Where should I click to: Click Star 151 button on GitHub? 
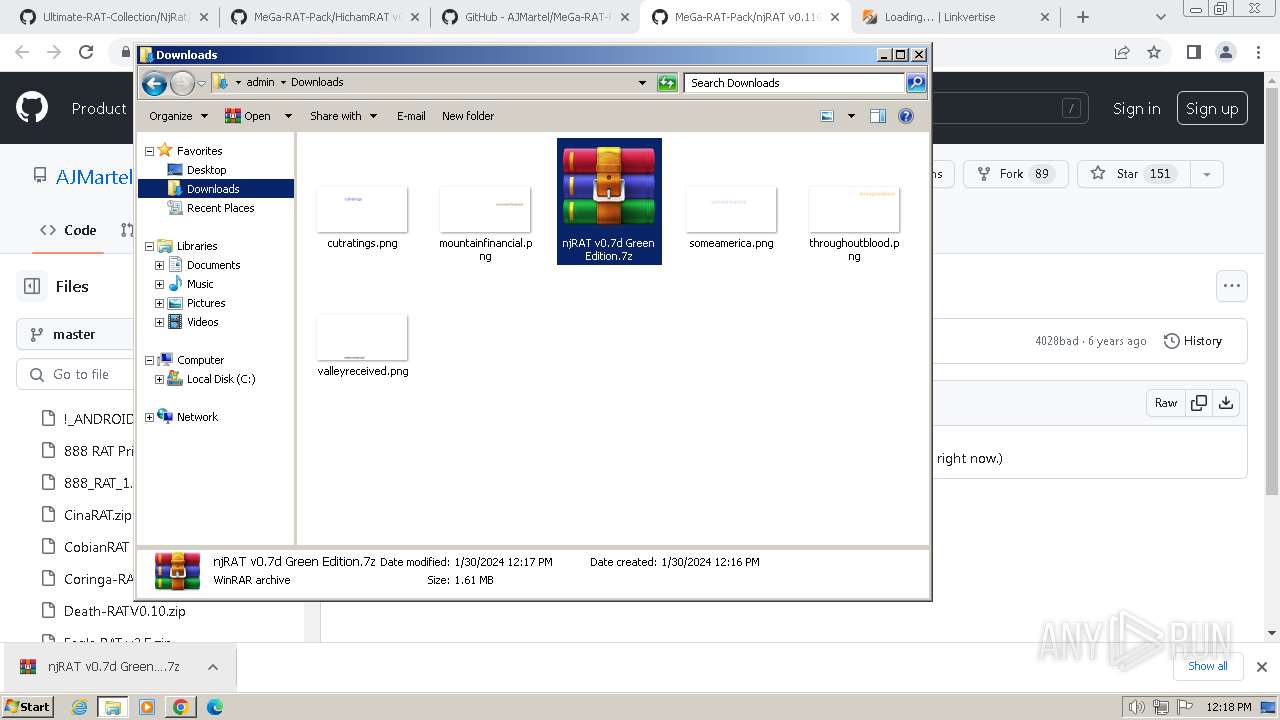(x=1132, y=174)
